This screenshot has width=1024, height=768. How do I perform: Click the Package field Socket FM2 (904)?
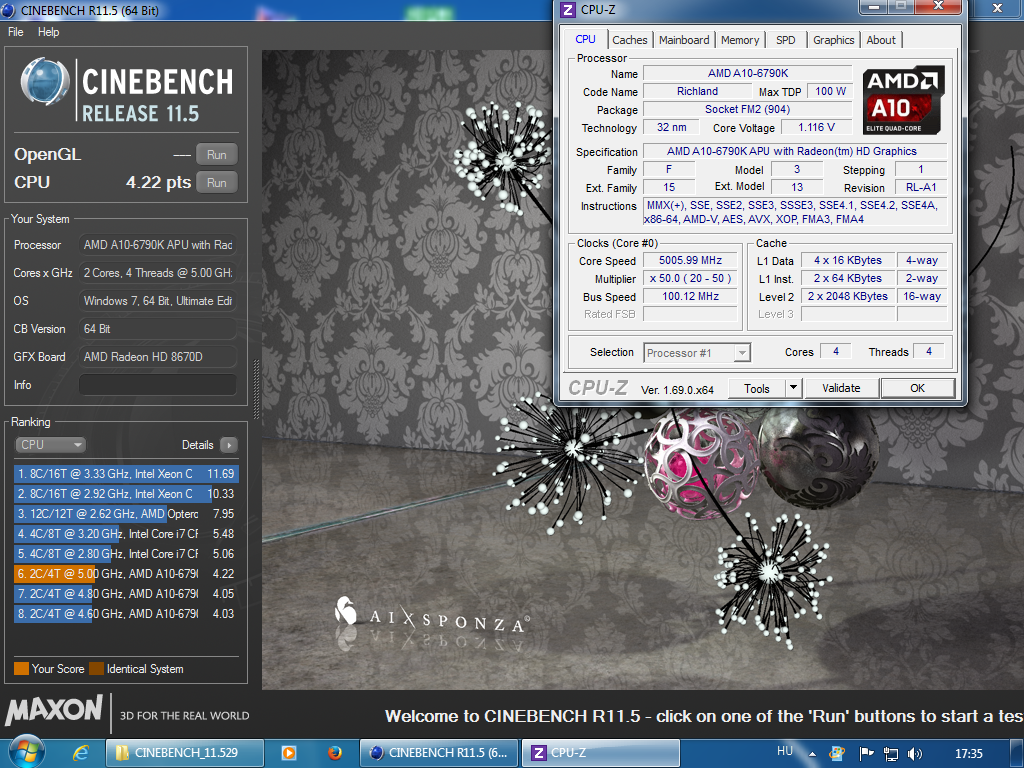(x=748, y=109)
